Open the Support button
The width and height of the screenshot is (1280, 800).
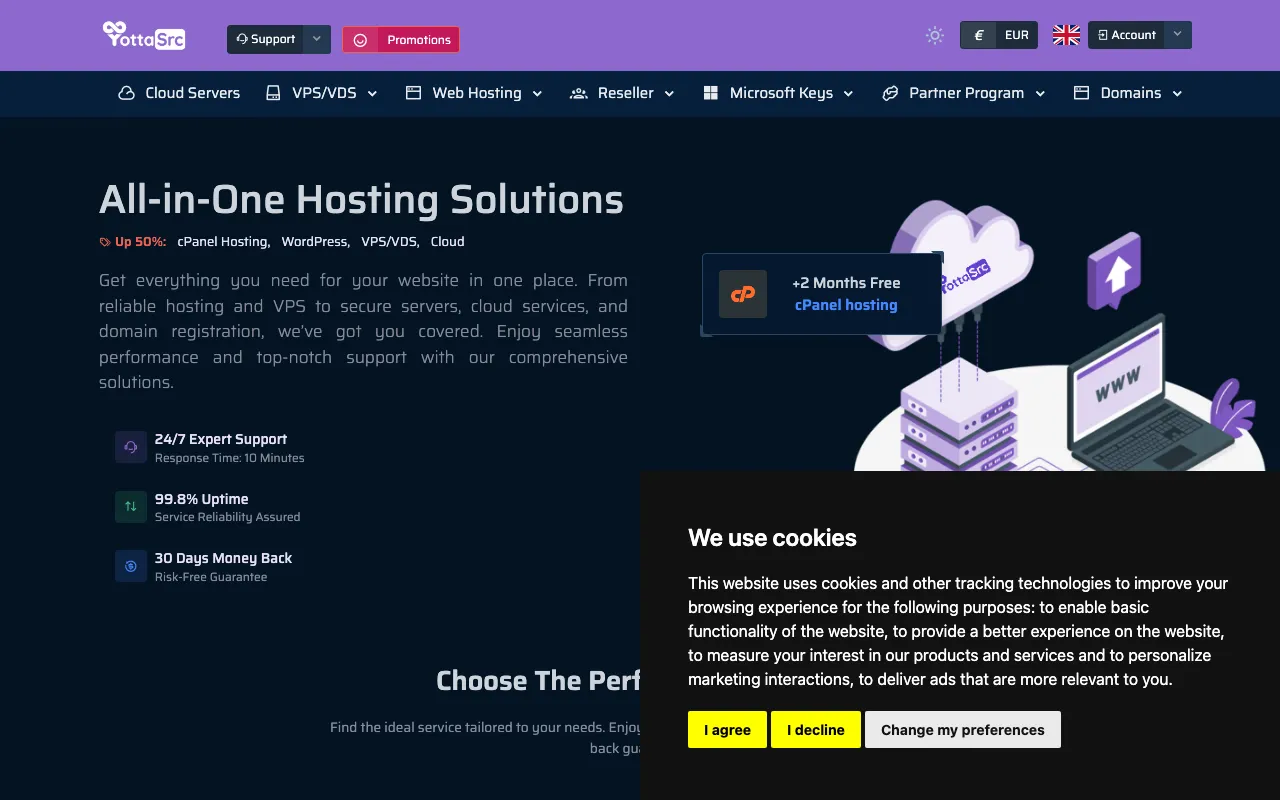click(265, 40)
